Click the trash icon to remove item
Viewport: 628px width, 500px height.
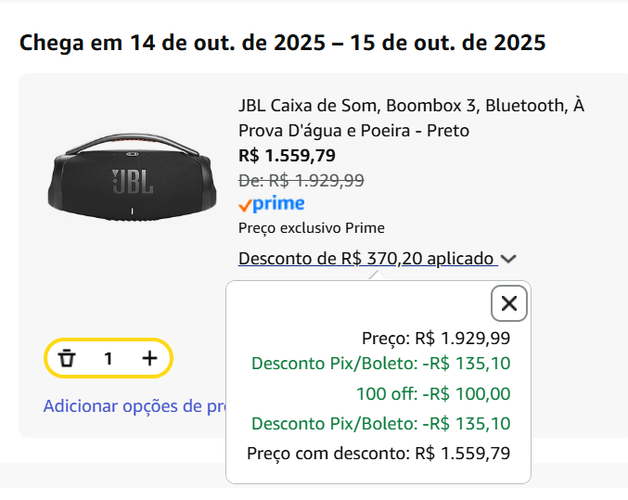pyautogui.click(x=67, y=358)
